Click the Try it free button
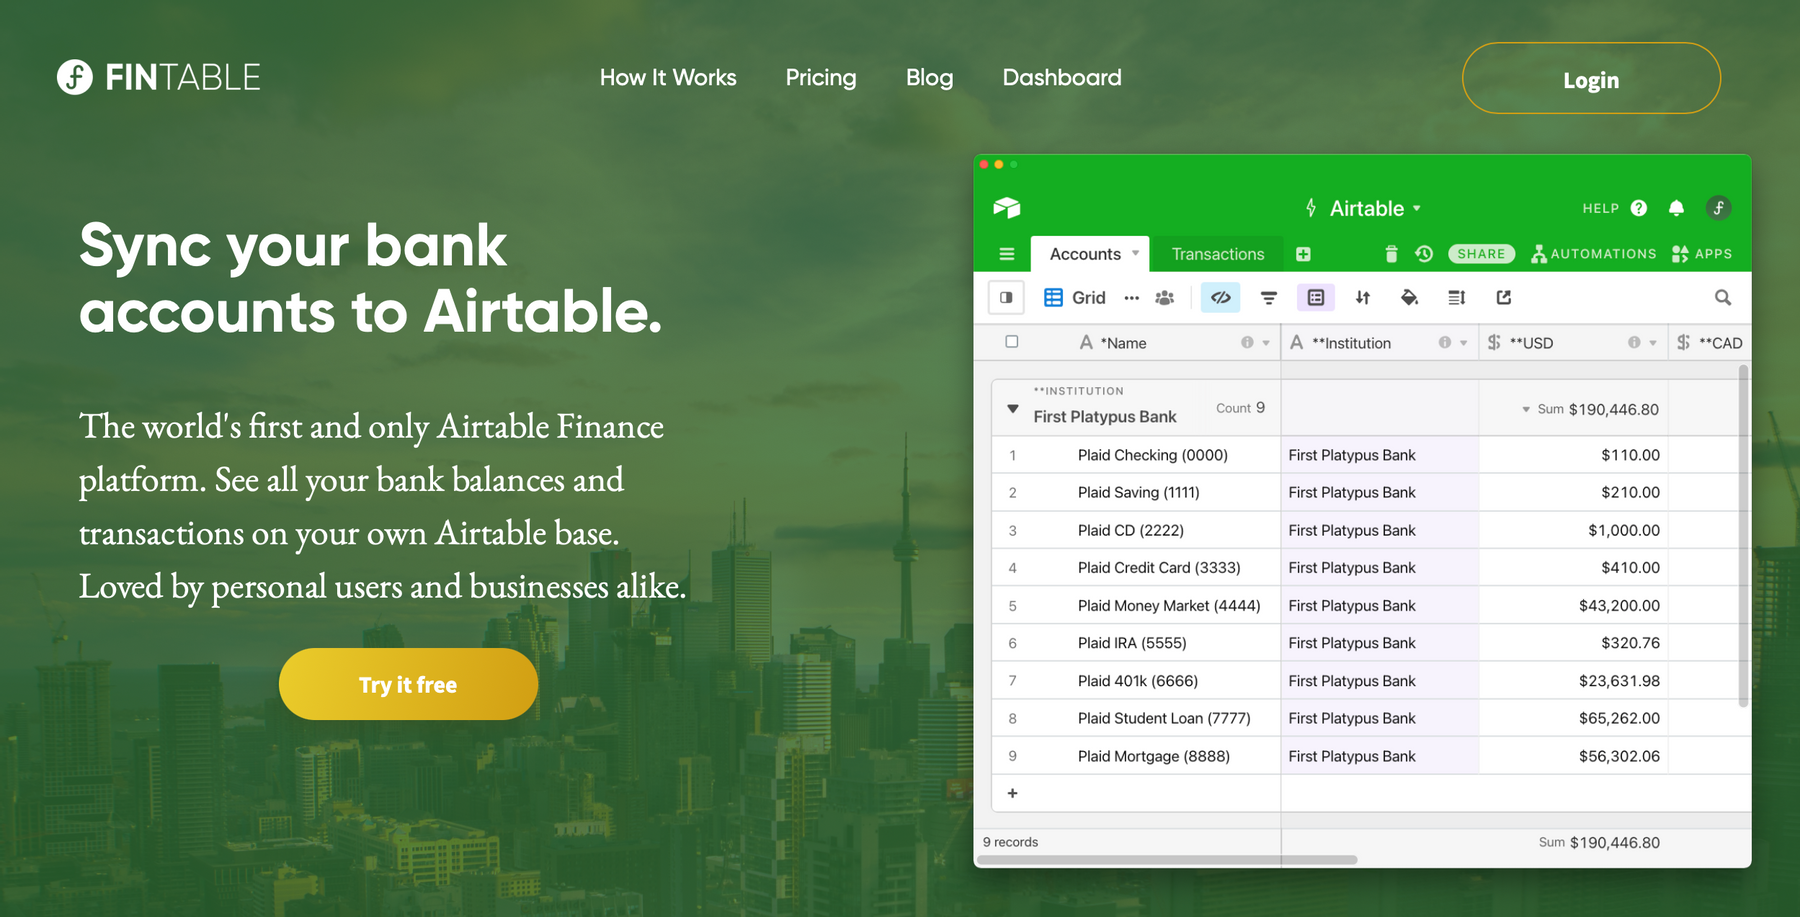Image resolution: width=1800 pixels, height=917 pixels. pos(407,684)
